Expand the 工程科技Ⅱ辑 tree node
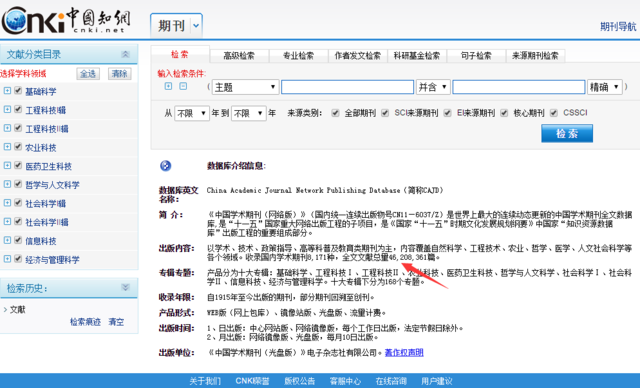640x388 pixels. (x=7, y=128)
